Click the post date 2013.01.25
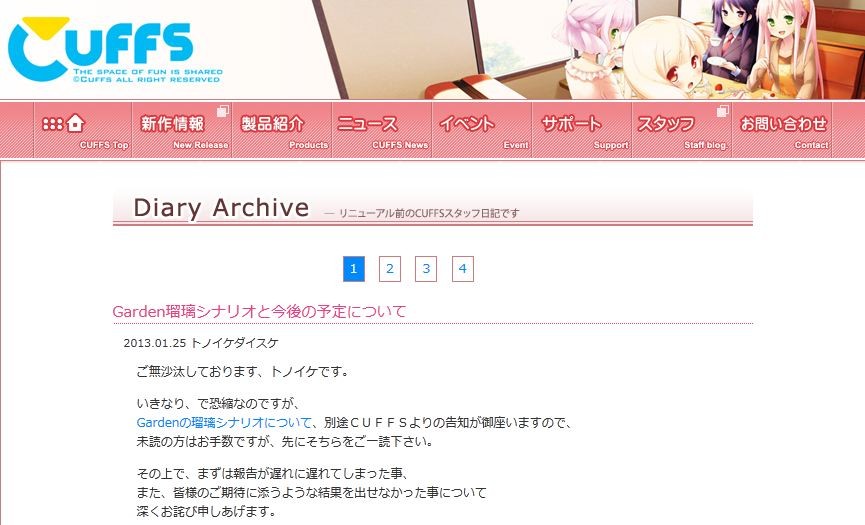This screenshot has height=525, width=865. point(155,343)
